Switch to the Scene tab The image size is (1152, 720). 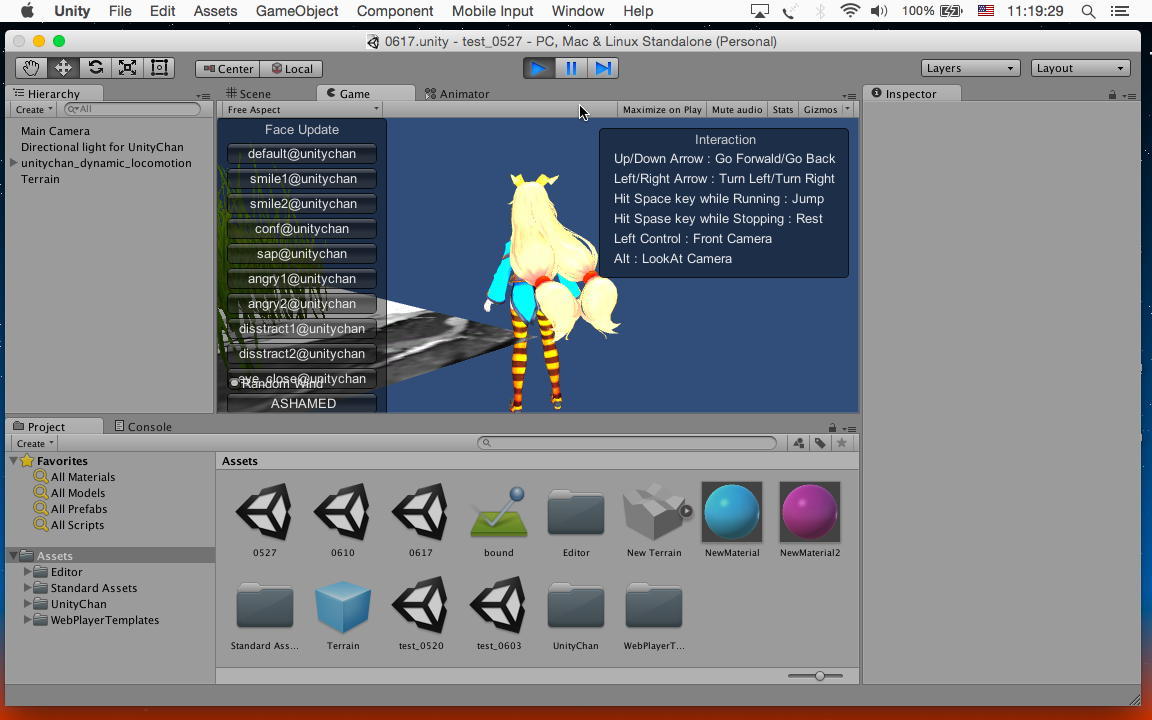pos(248,93)
